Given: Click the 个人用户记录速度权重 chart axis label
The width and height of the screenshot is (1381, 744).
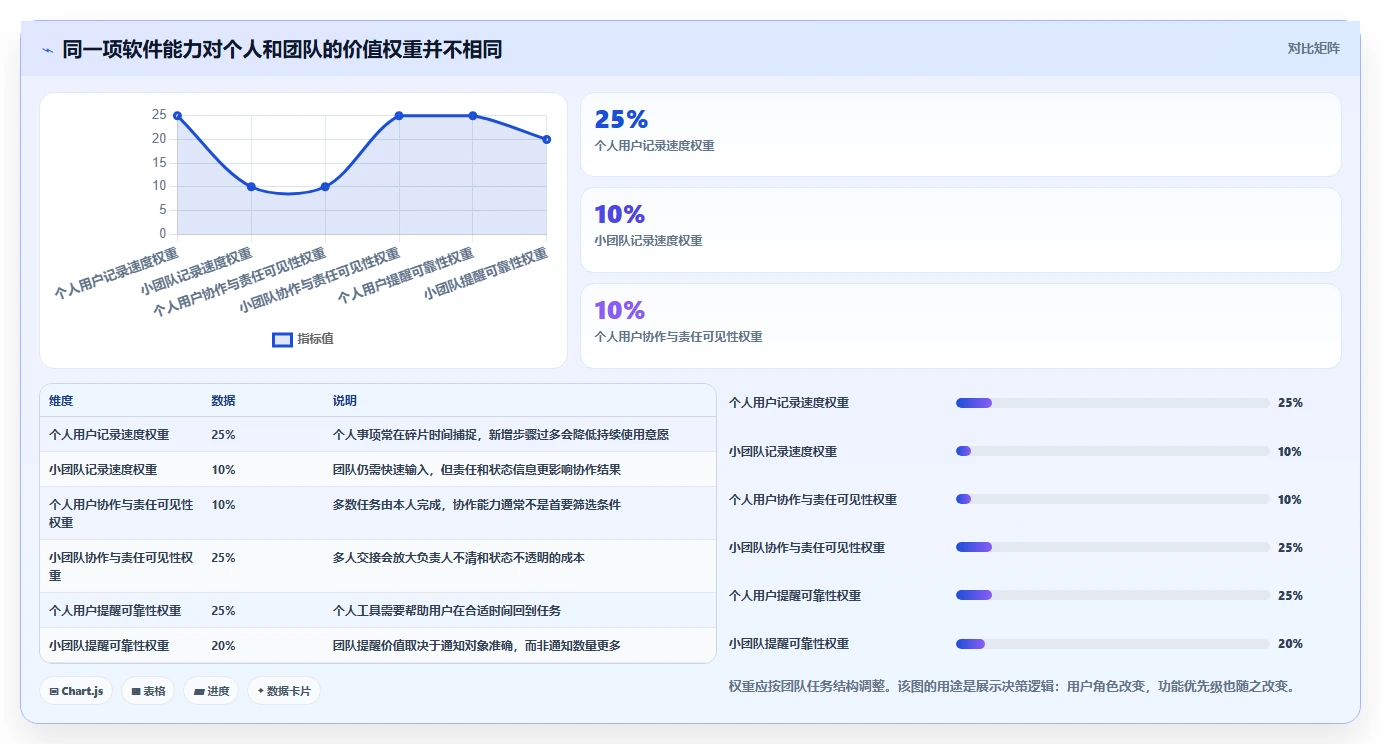Looking at the screenshot, I should tap(116, 274).
